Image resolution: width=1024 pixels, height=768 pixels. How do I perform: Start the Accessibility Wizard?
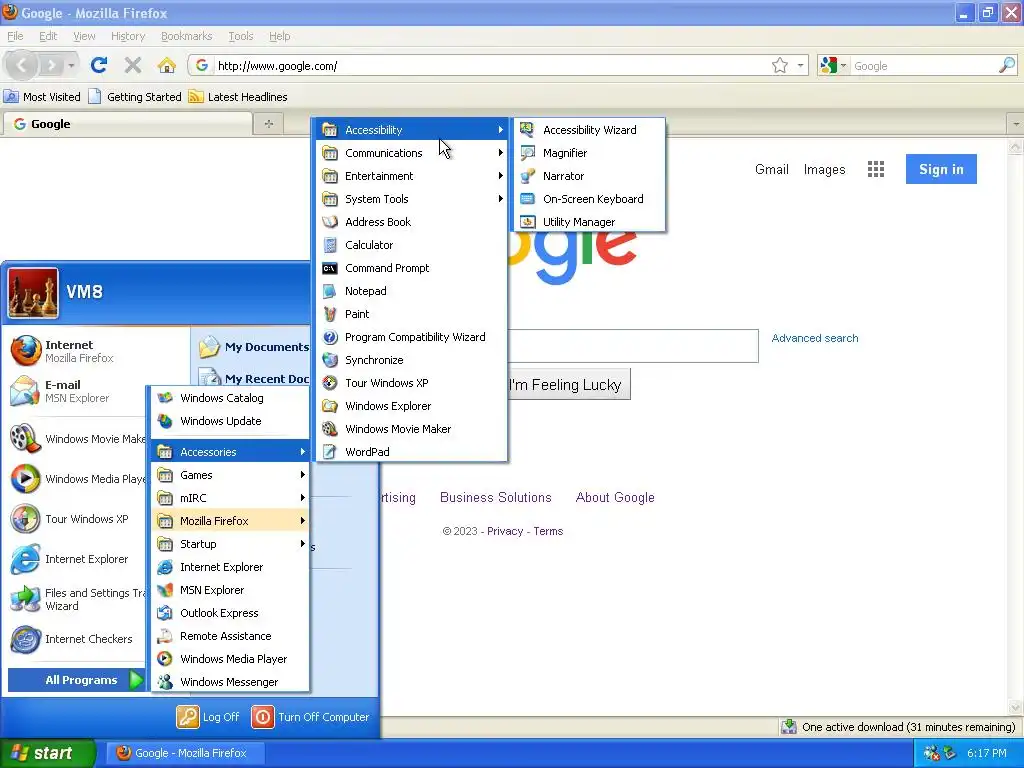589,130
